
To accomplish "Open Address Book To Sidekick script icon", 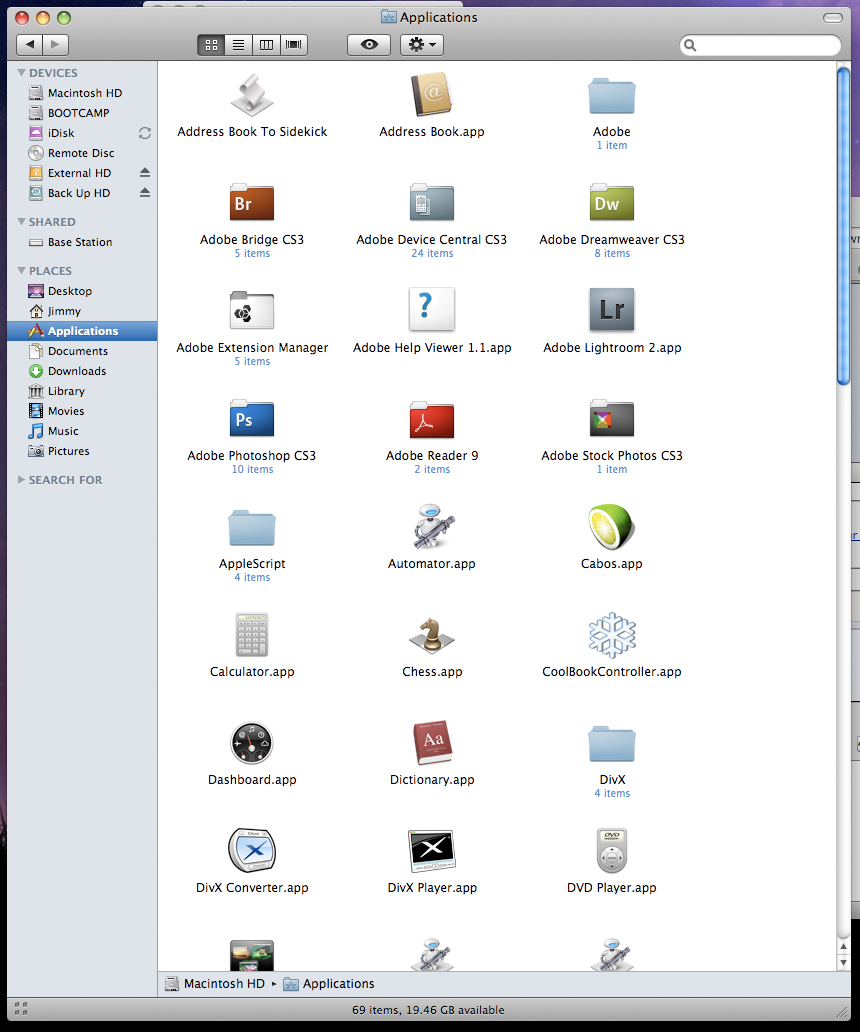I will click(x=252, y=95).
